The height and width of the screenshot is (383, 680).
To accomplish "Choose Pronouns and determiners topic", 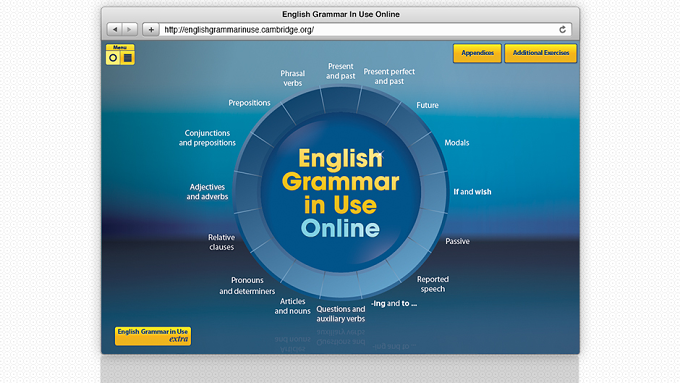I will pyautogui.click(x=247, y=286).
